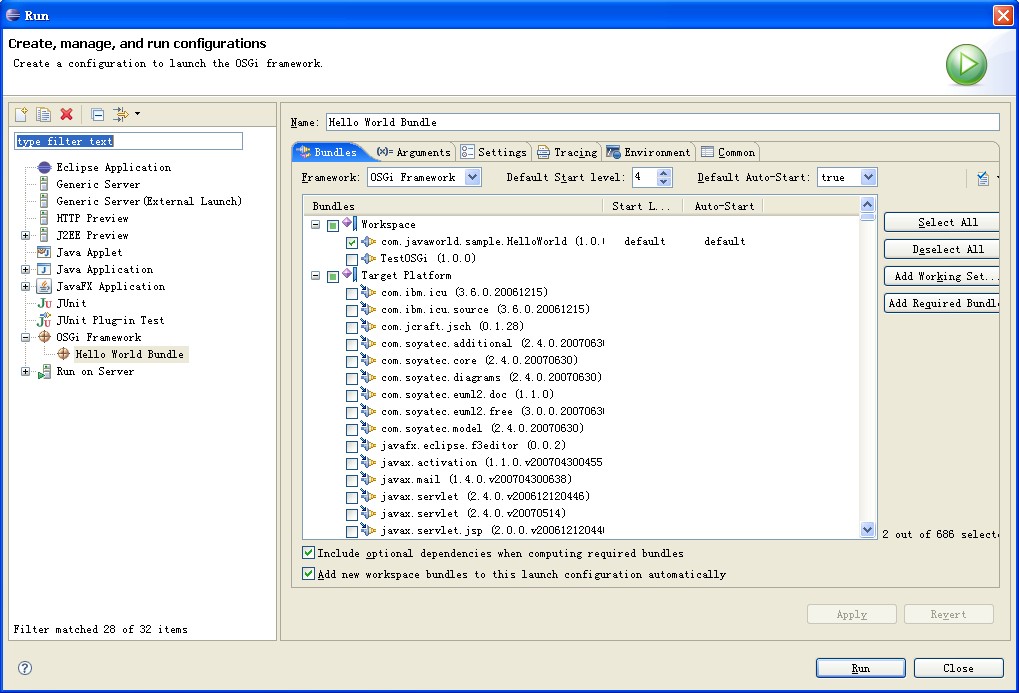Select Generic Server (External Launch) item
Screen dimensions: 1019x693
pyautogui.click(x=149, y=201)
